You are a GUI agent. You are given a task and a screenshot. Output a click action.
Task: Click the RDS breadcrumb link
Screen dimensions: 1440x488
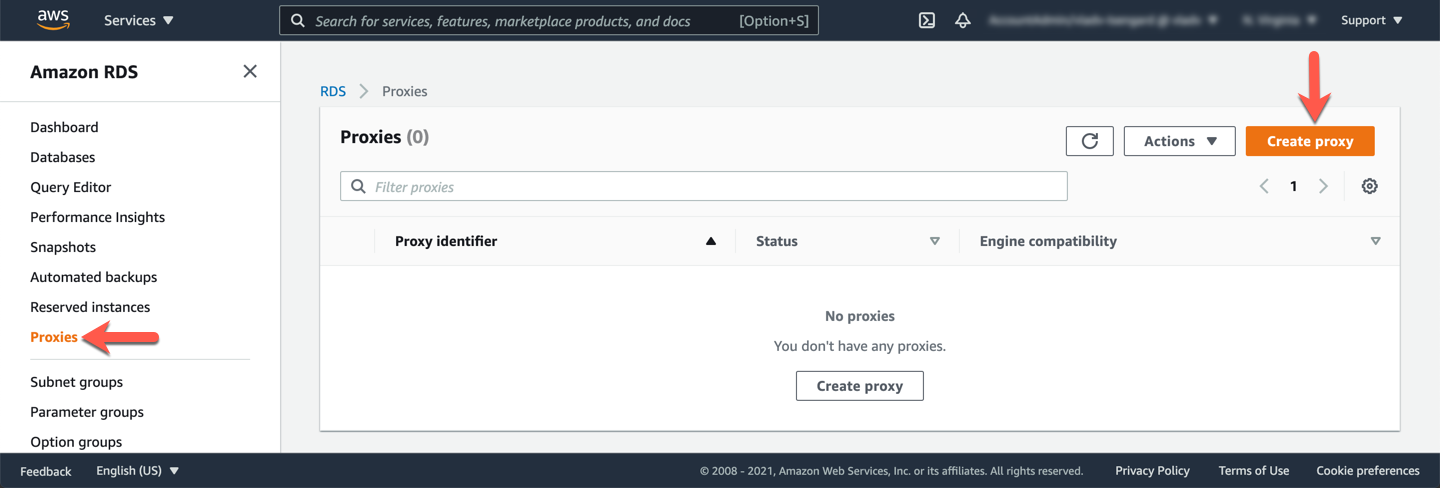pyautogui.click(x=333, y=91)
